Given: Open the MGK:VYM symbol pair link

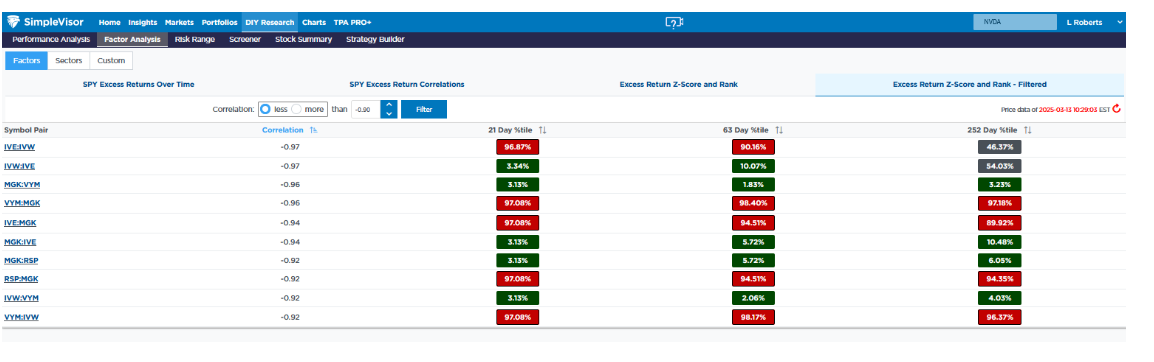Looking at the screenshot, I should (21, 184).
